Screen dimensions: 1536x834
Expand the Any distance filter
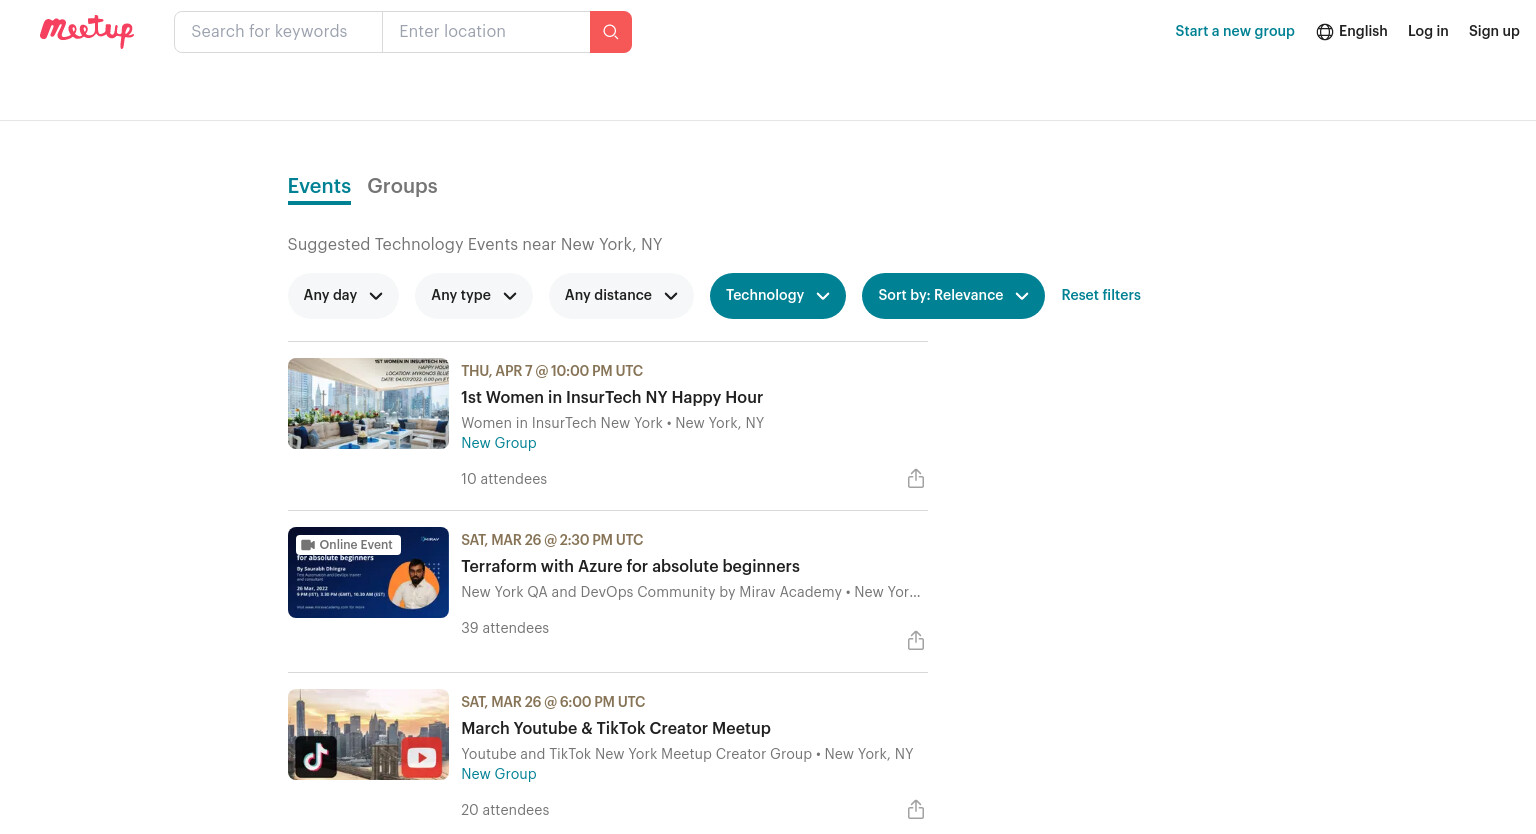click(x=621, y=296)
